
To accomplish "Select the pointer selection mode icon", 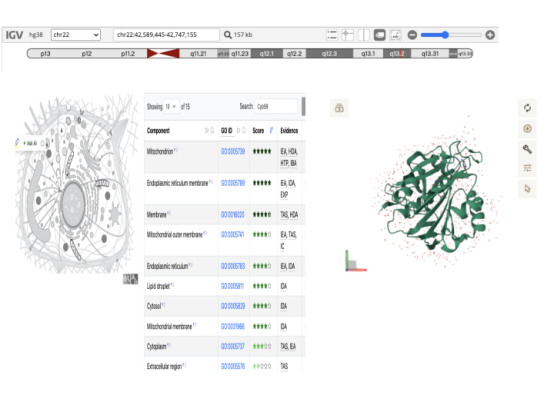I will (527, 189).
